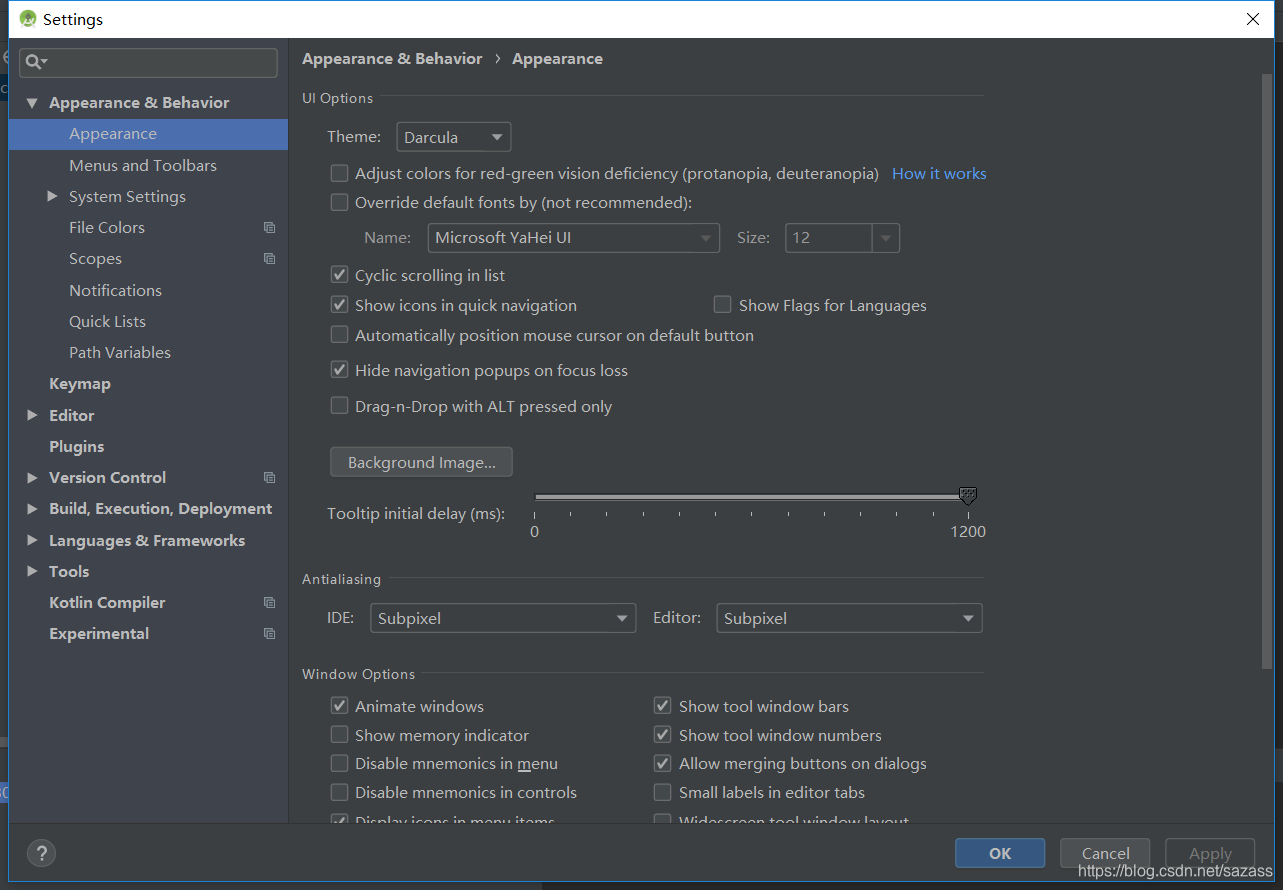Open the font Name dropdown

574,238
